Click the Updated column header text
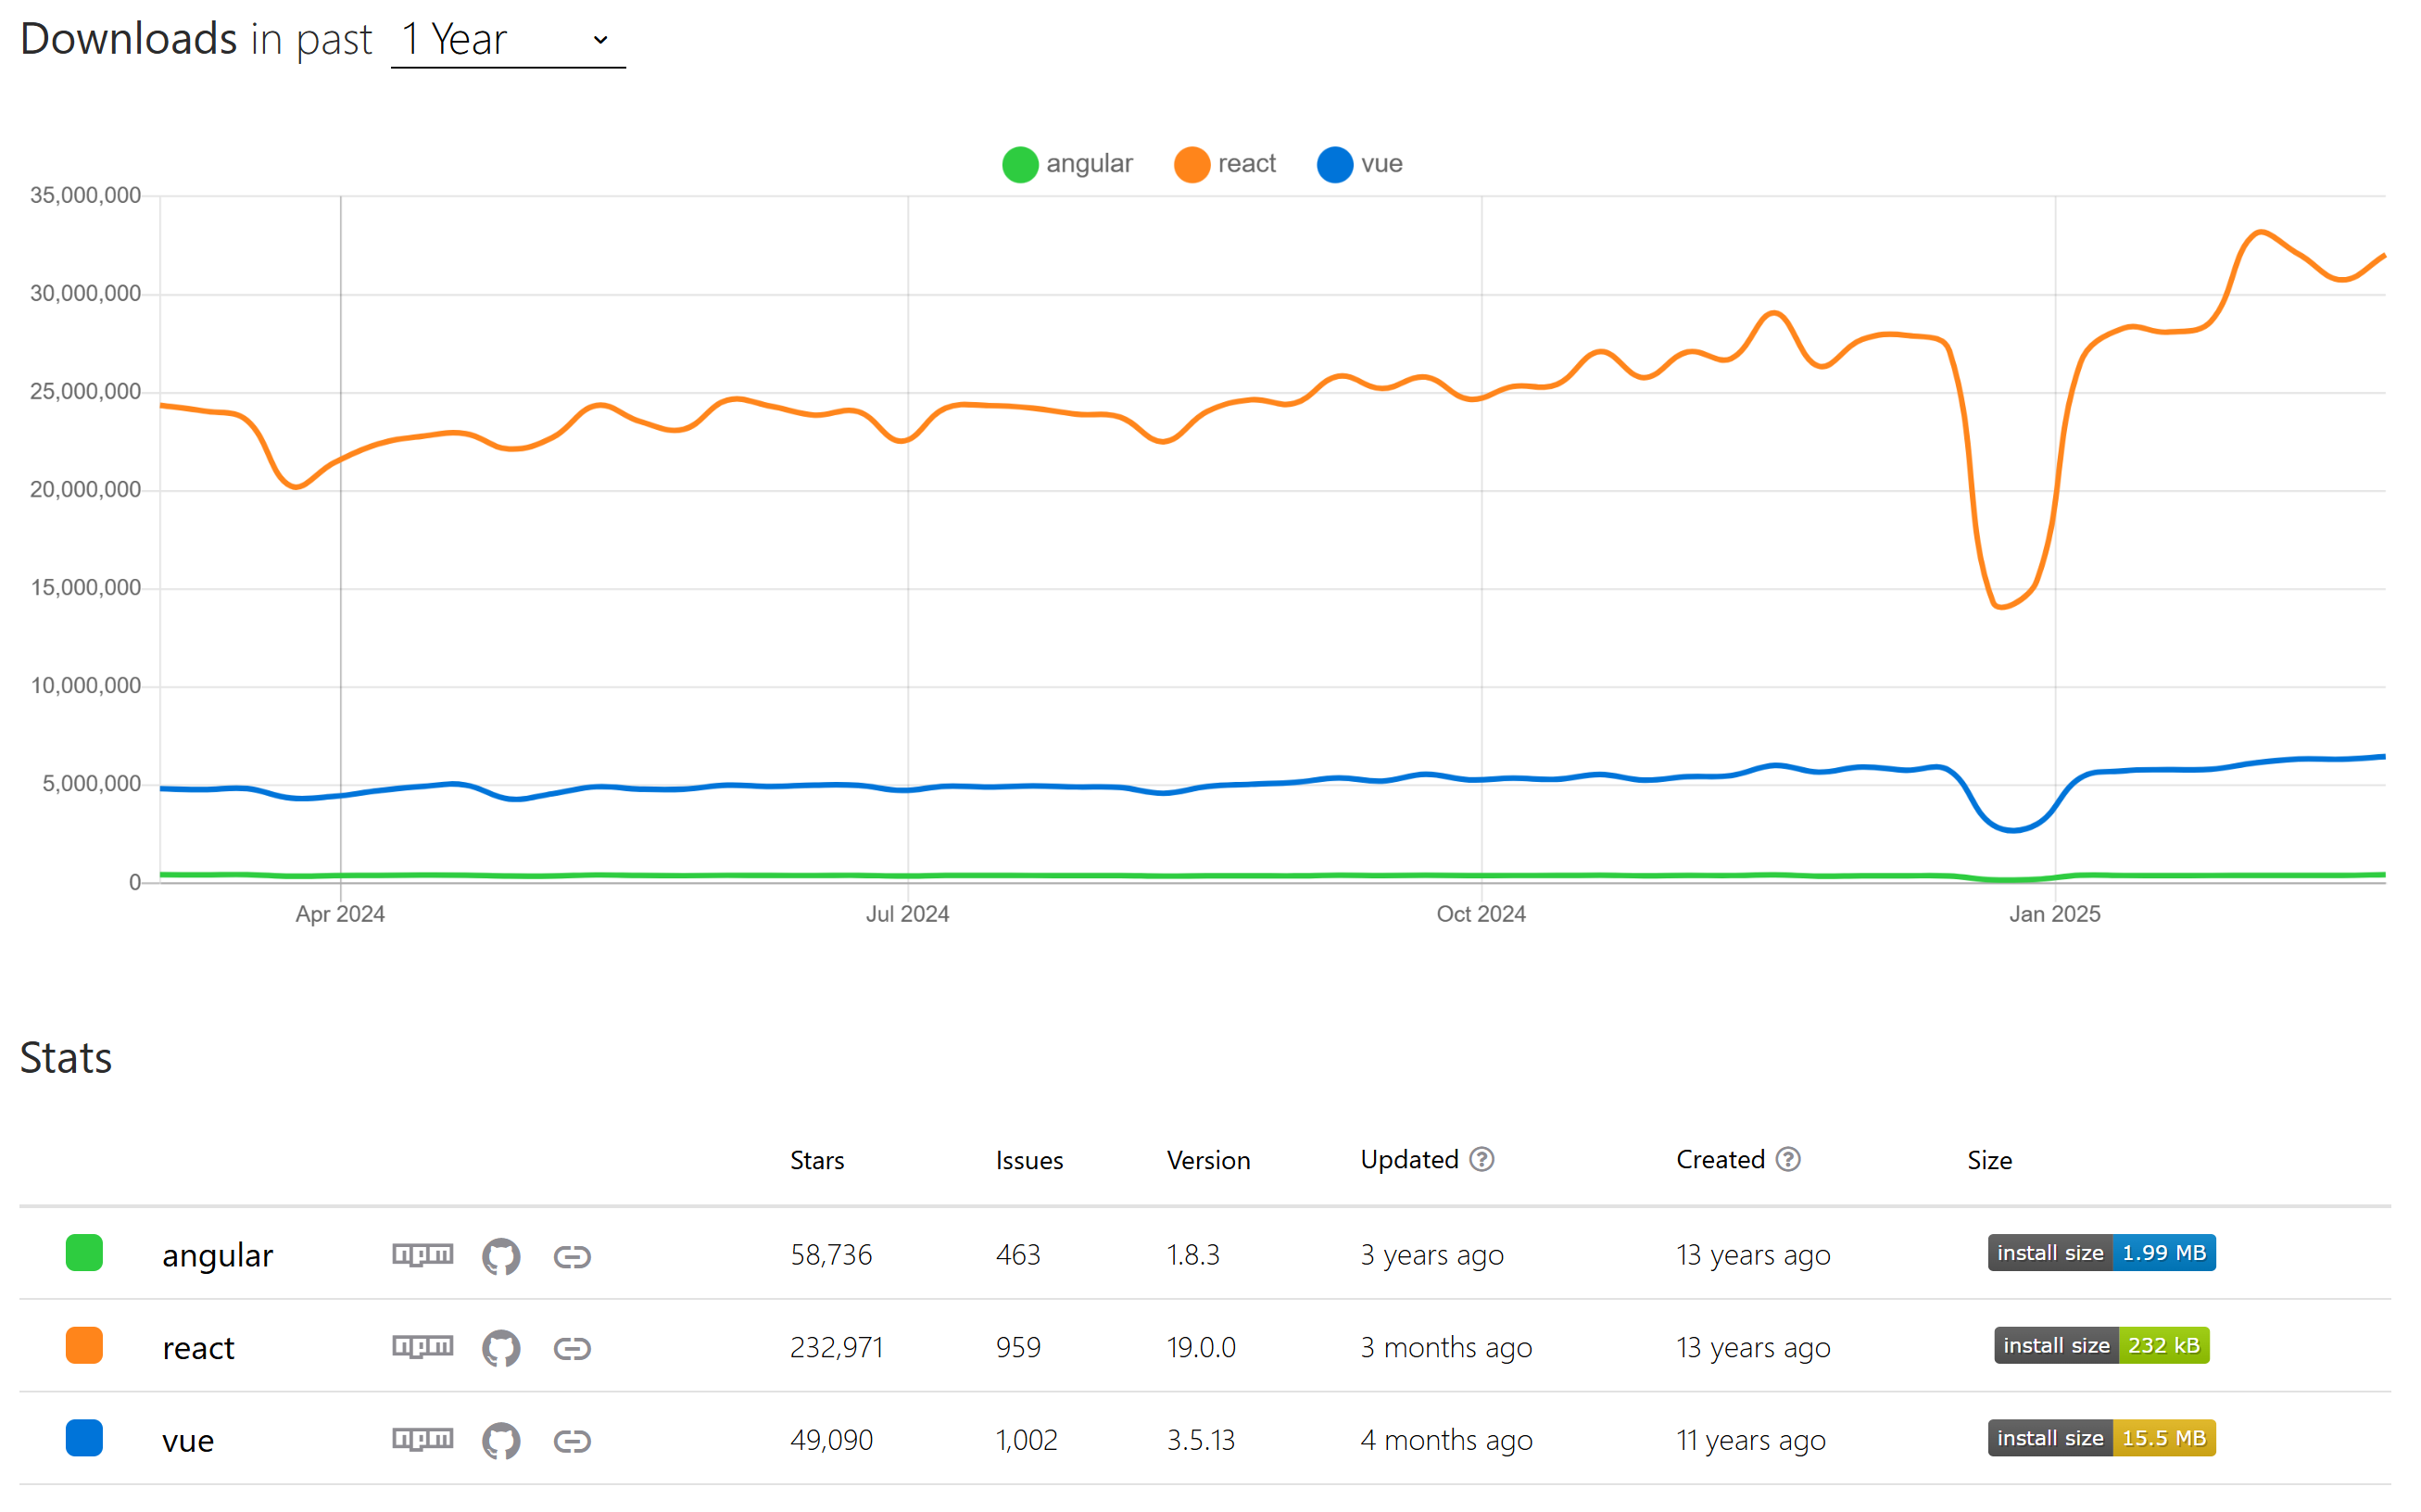Image resolution: width=2421 pixels, height=1512 pixels. point(1409,1160)
